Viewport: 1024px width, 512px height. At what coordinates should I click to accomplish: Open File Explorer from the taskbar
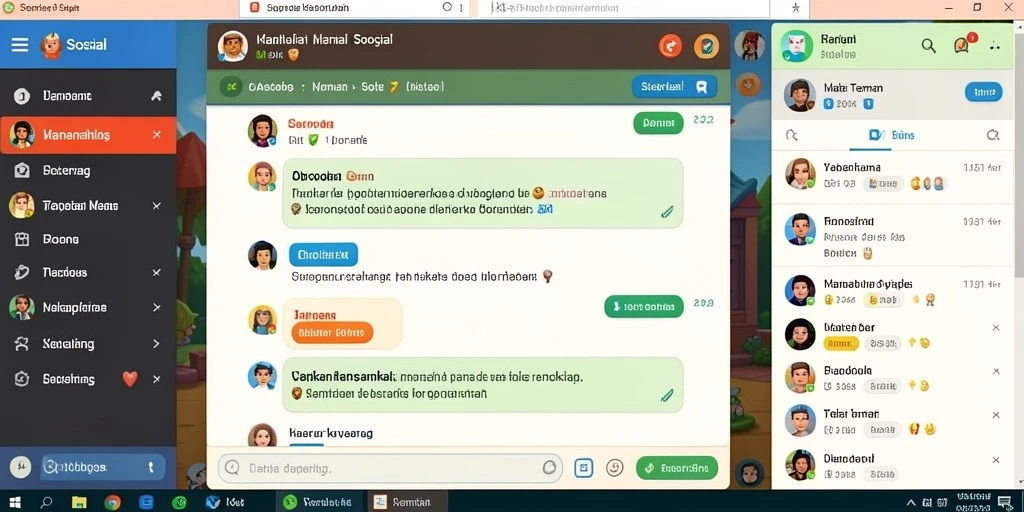pos(79,502)
